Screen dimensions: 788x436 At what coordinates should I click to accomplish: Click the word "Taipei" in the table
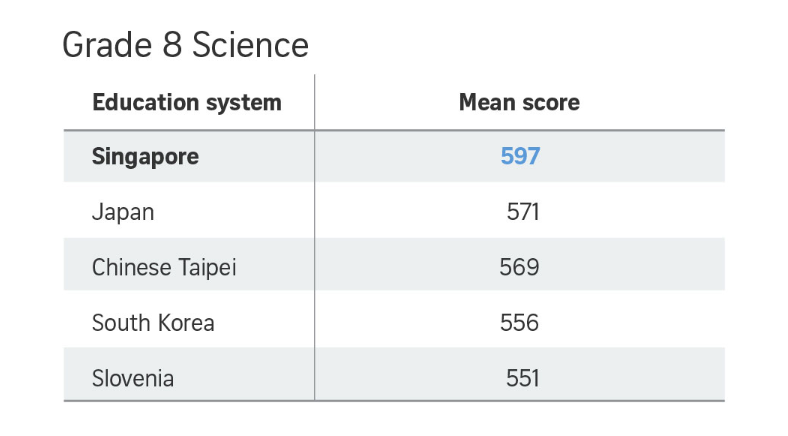pyautogui.click(x=207, y=268)
